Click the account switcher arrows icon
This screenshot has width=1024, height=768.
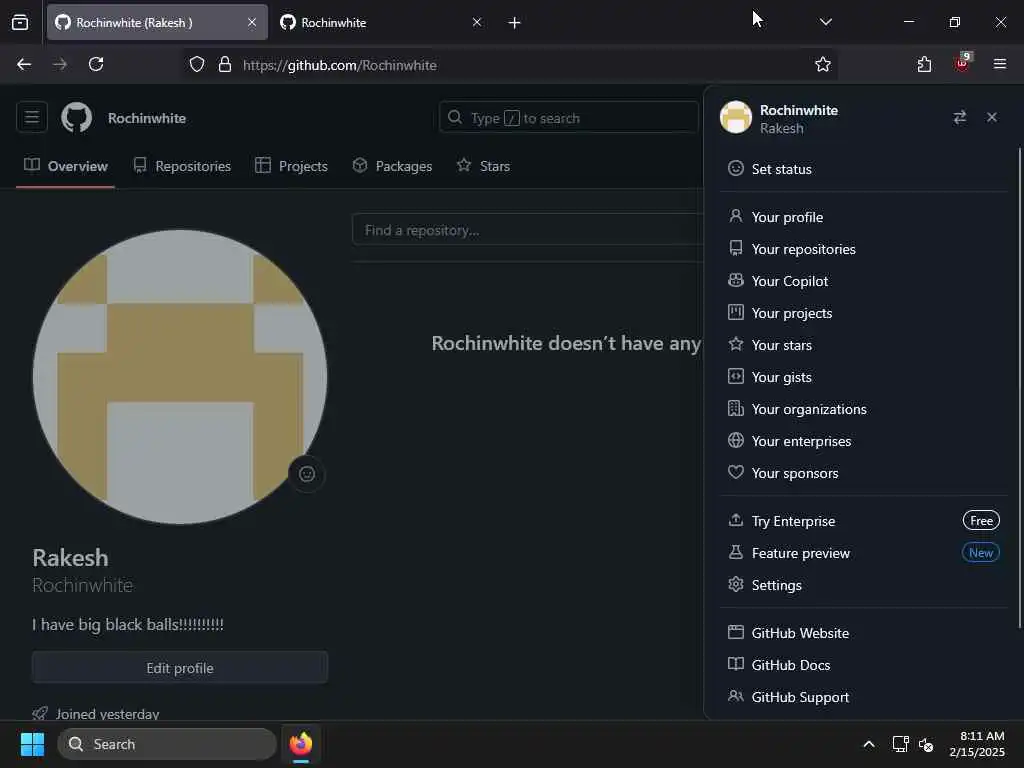click(x=959, y=118)
